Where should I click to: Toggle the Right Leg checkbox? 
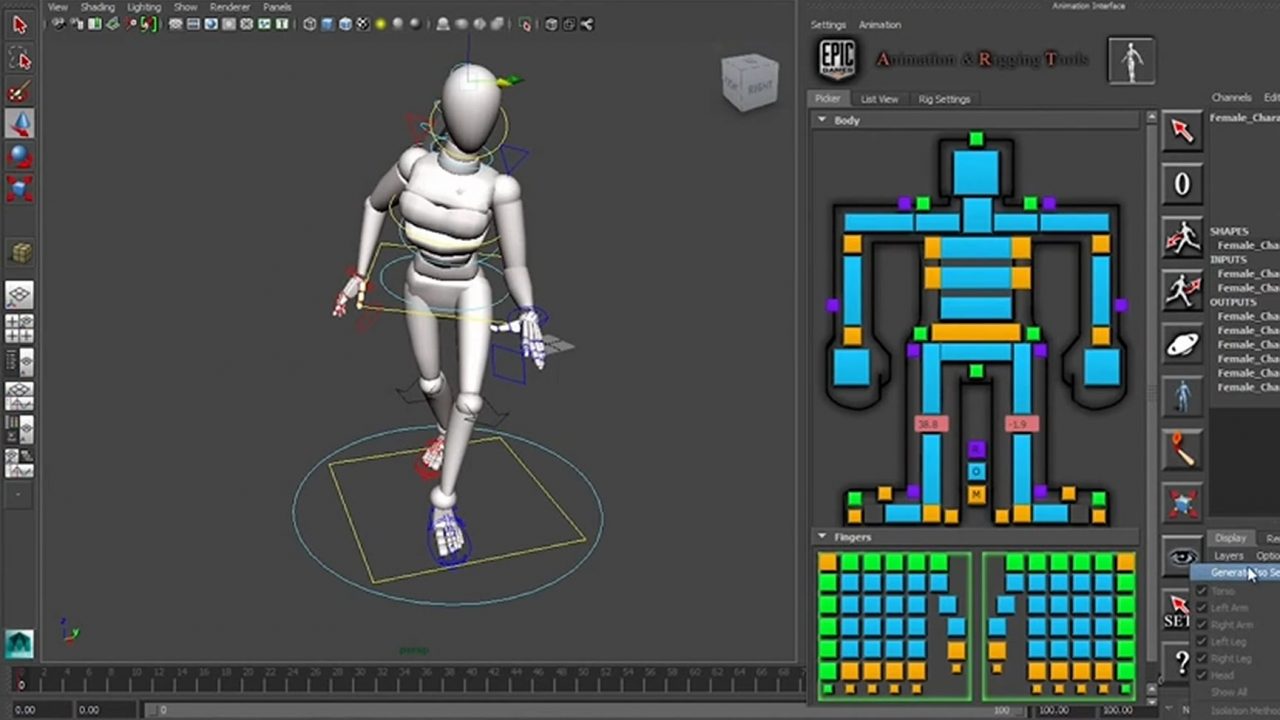click(x=1202, y=659)
